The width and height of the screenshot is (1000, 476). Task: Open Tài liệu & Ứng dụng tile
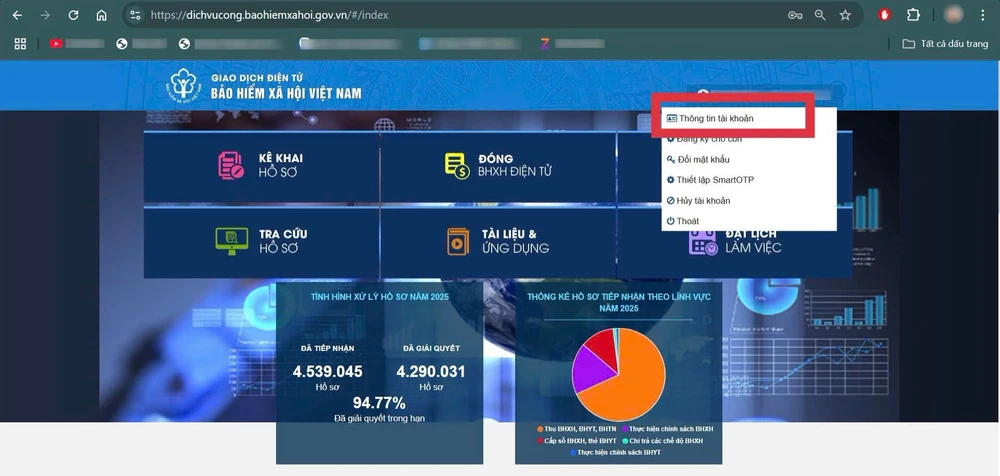(x=497, y=241)
